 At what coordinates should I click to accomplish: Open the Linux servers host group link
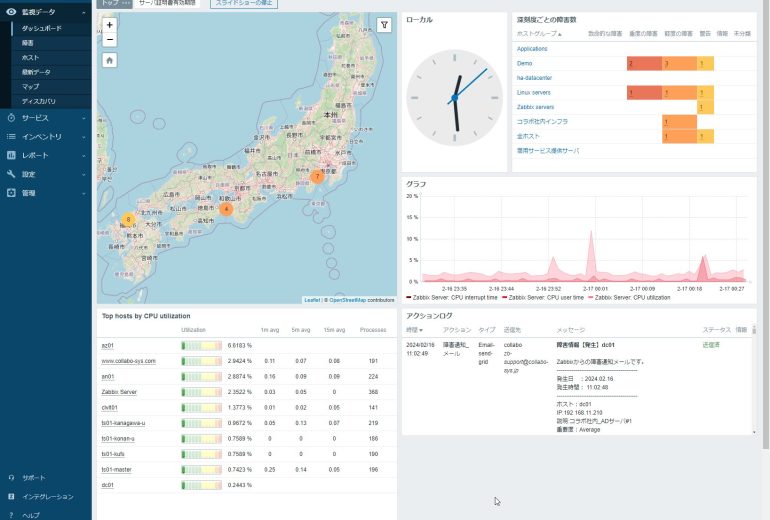click(533, 92)
